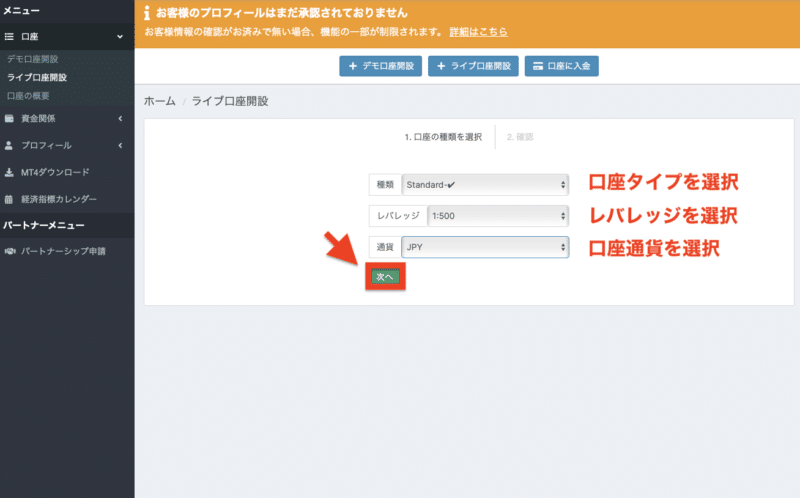Select step tab 2. 確認
The width and height of the screenshot is (800, 498).
[x=520, y=137]
